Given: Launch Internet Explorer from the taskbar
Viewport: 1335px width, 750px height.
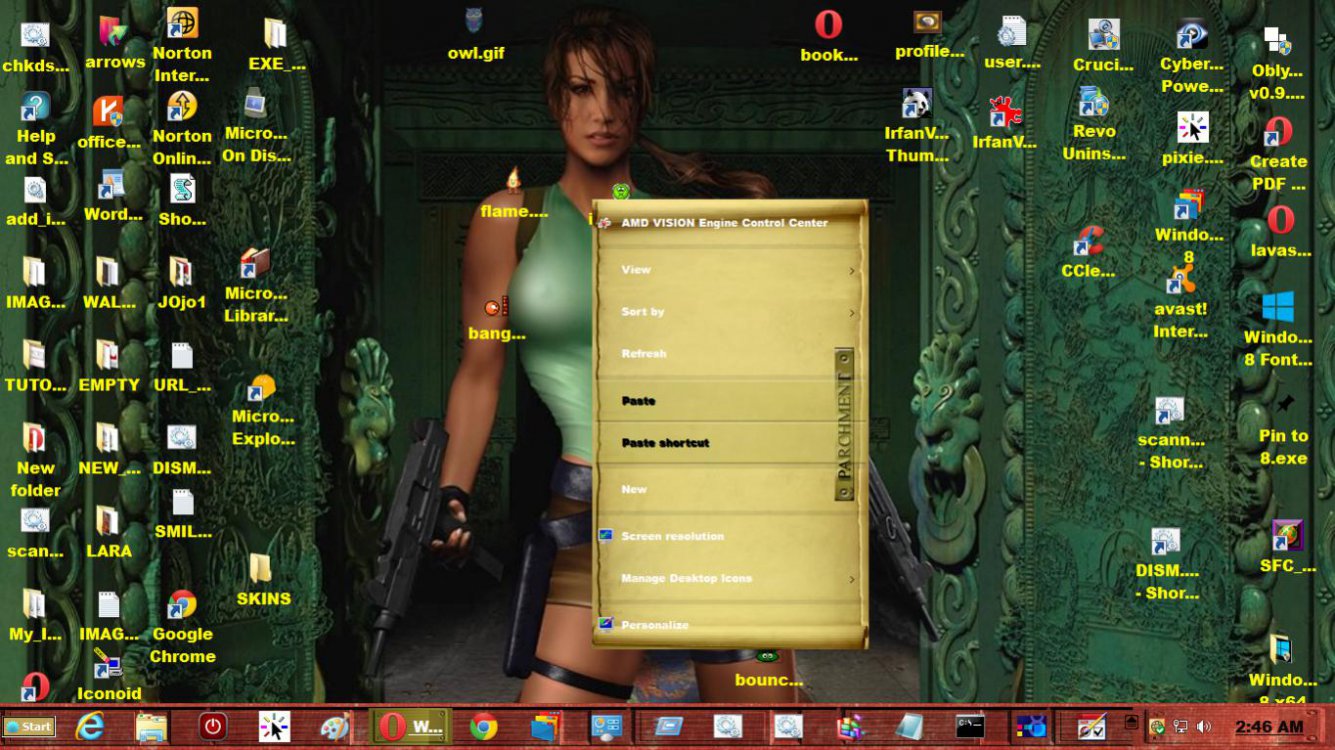Looking at the screenshot, I should pos(90,726).
